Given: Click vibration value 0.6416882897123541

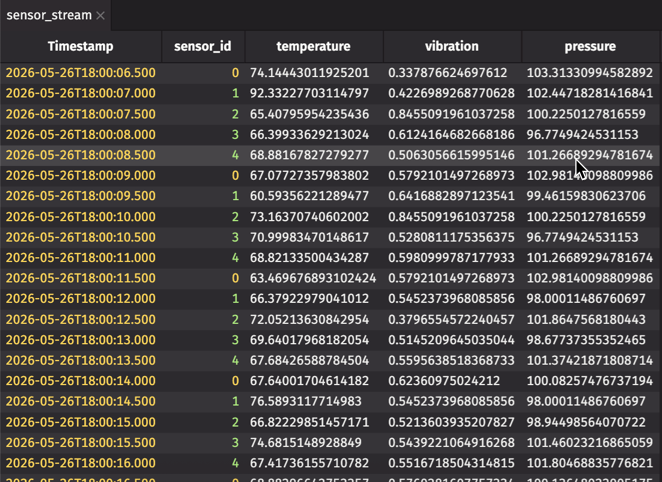Looking at the screenshot, I should 451,196.
